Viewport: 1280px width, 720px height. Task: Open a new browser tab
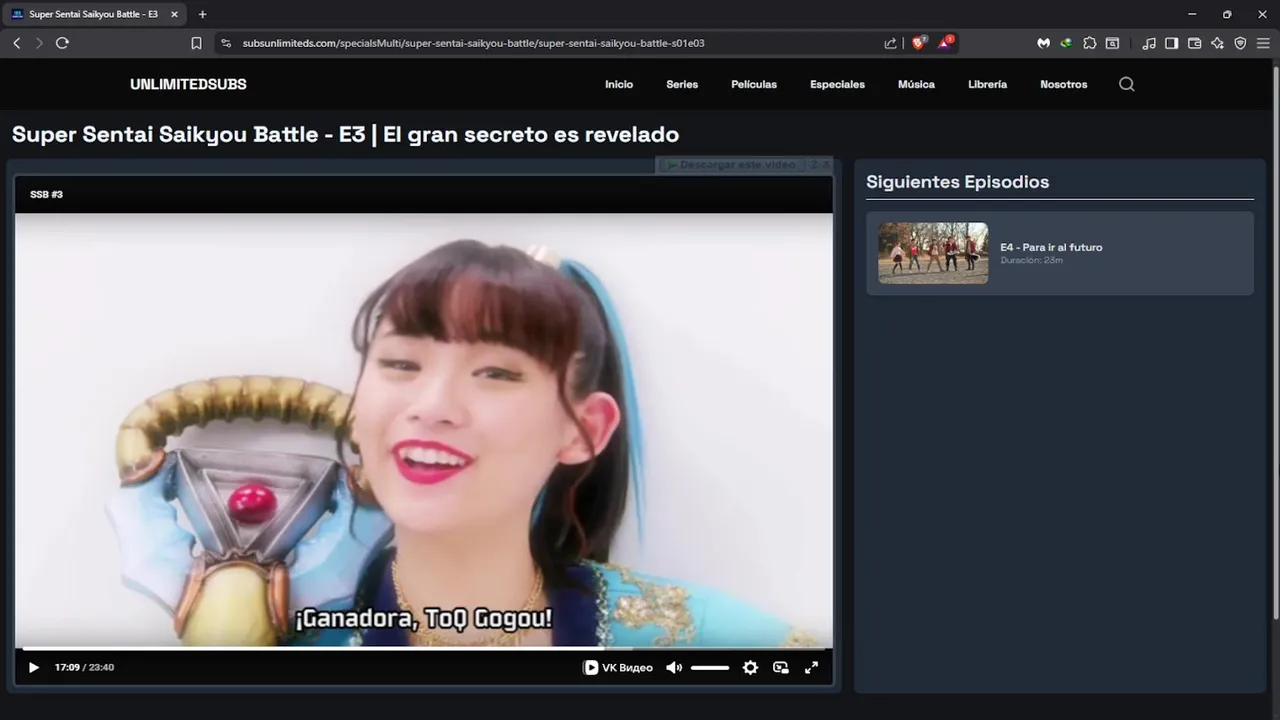click(x=203, y=14)
